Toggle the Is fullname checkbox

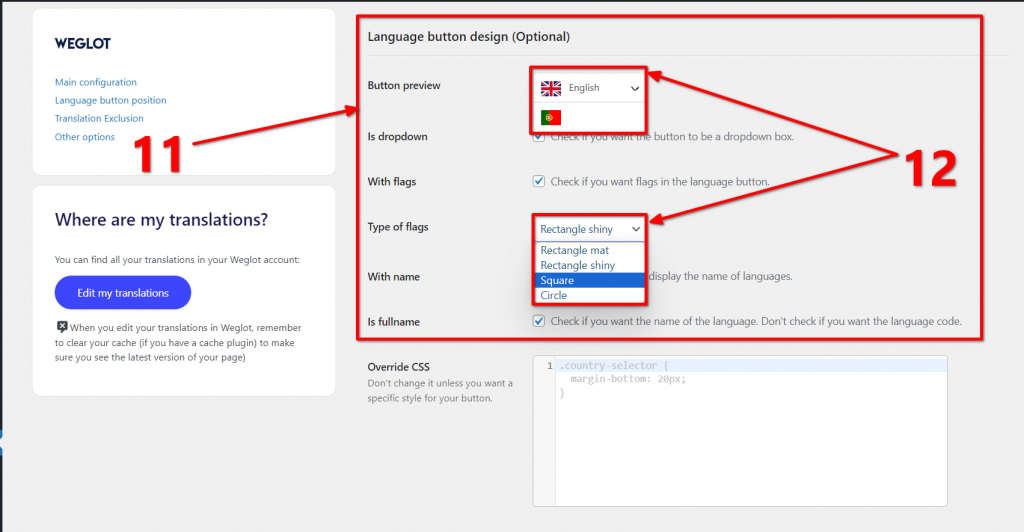click(539, 321)
